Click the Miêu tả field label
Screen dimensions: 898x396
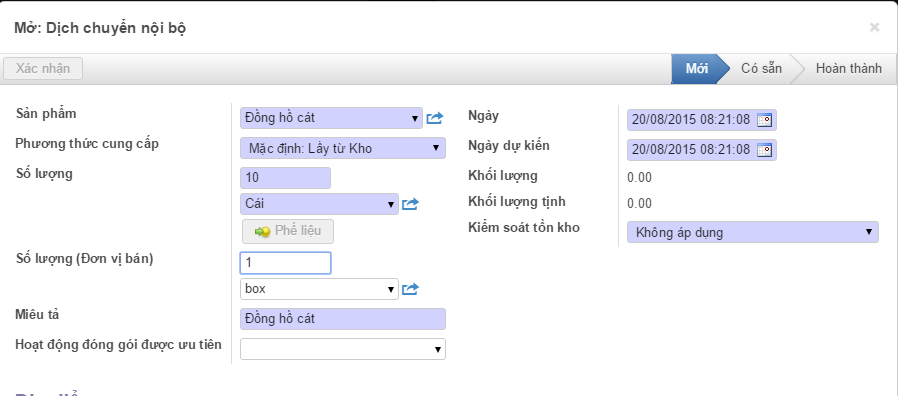click(38, 315)
